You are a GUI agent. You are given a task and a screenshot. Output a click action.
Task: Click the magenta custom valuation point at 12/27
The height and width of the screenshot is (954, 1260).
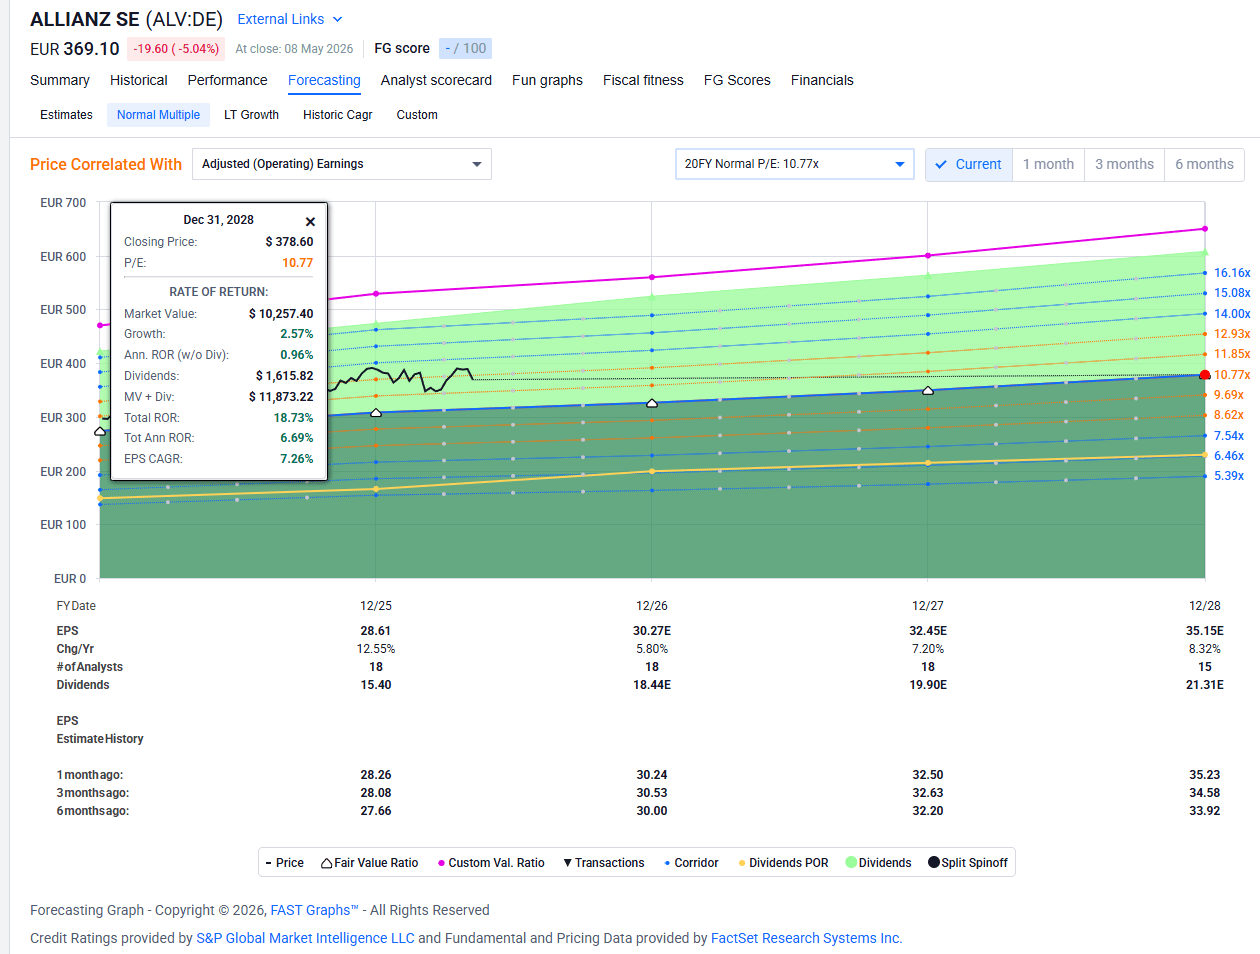pyautogui.click(x=928, y=255)
